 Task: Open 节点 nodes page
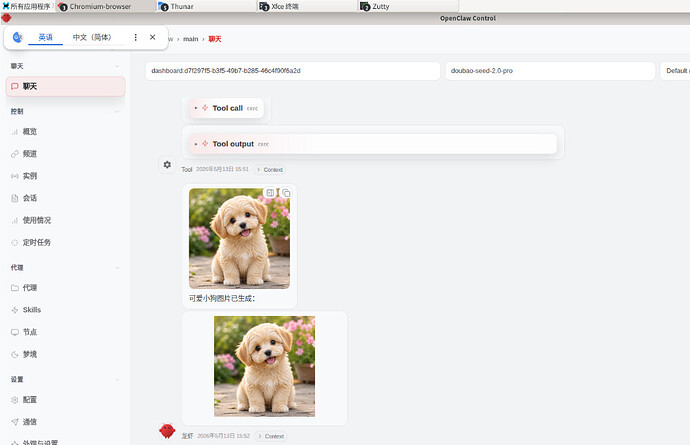(x=65, y=332)
